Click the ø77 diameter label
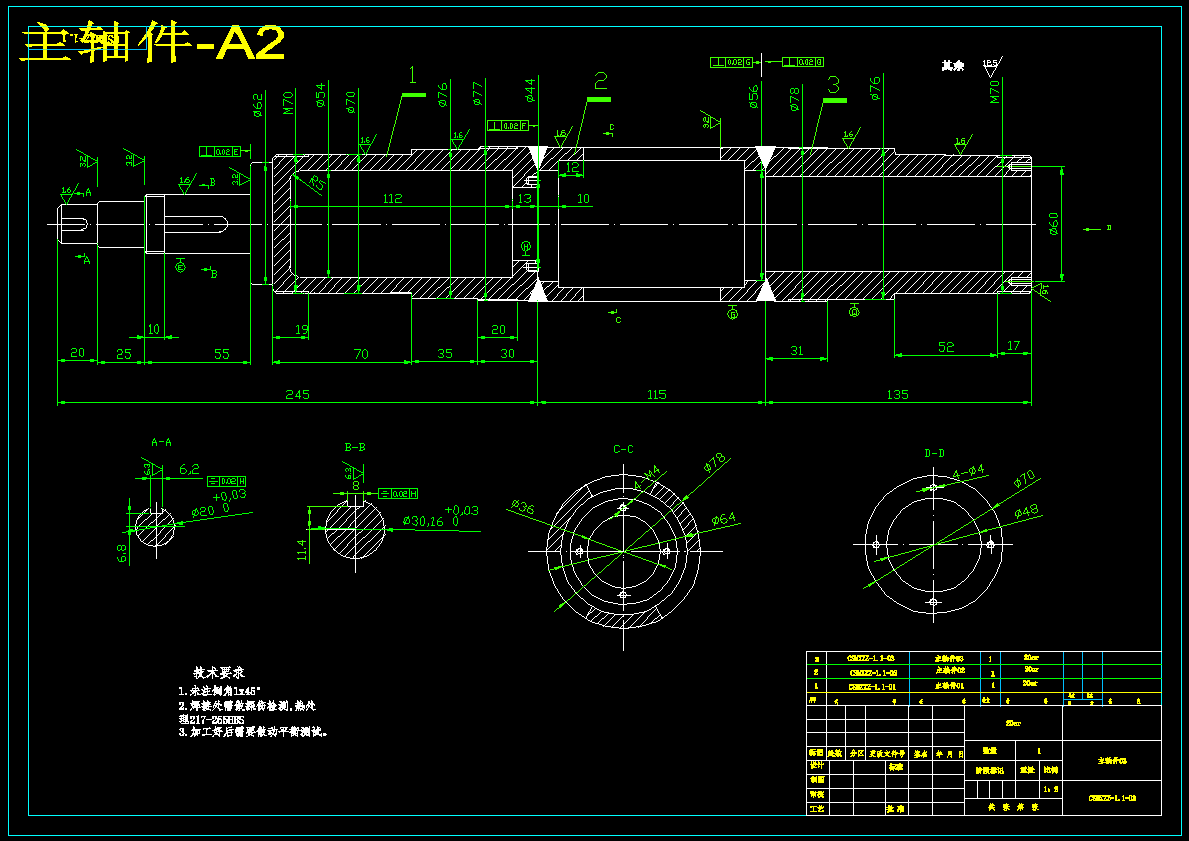 (477, 93)
